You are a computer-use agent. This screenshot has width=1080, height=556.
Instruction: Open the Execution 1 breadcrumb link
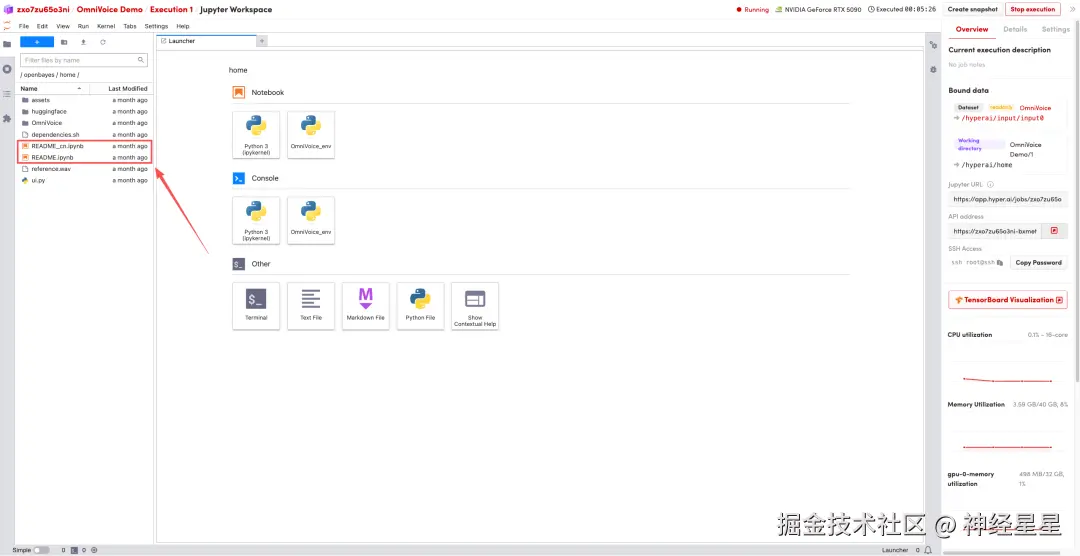click(172, 10)
